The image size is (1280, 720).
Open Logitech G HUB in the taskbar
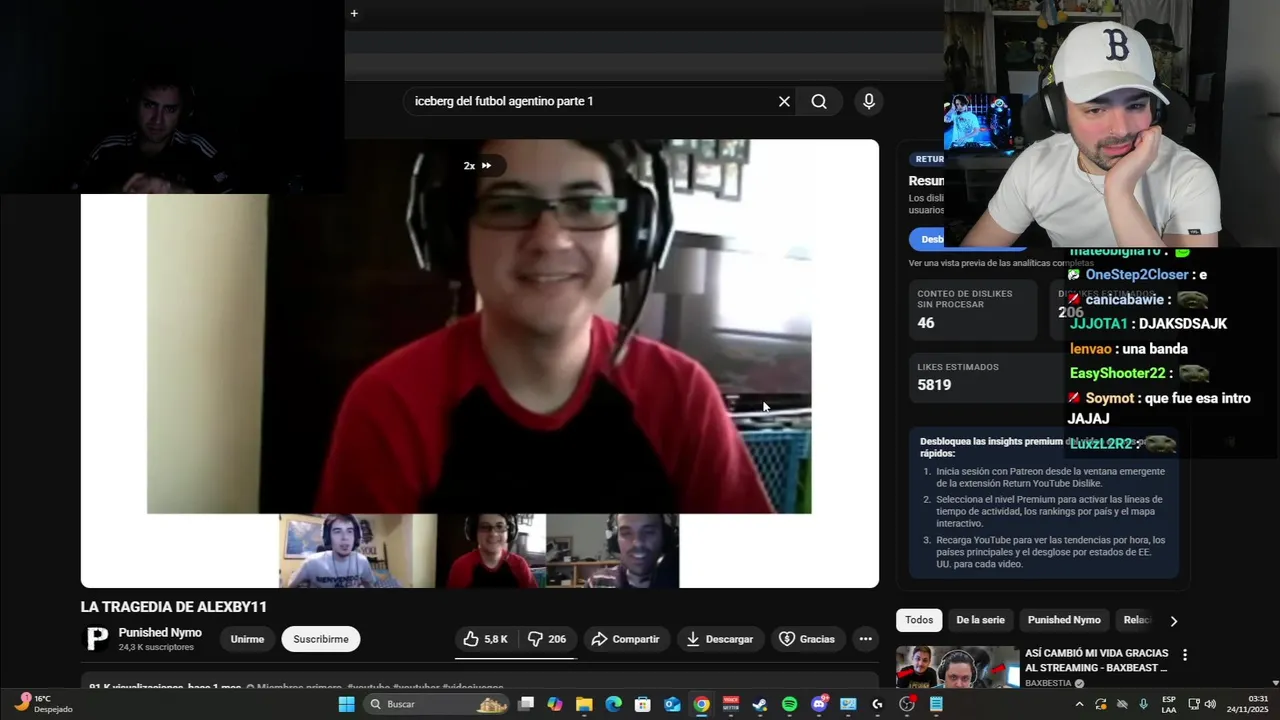click(877, 704)
